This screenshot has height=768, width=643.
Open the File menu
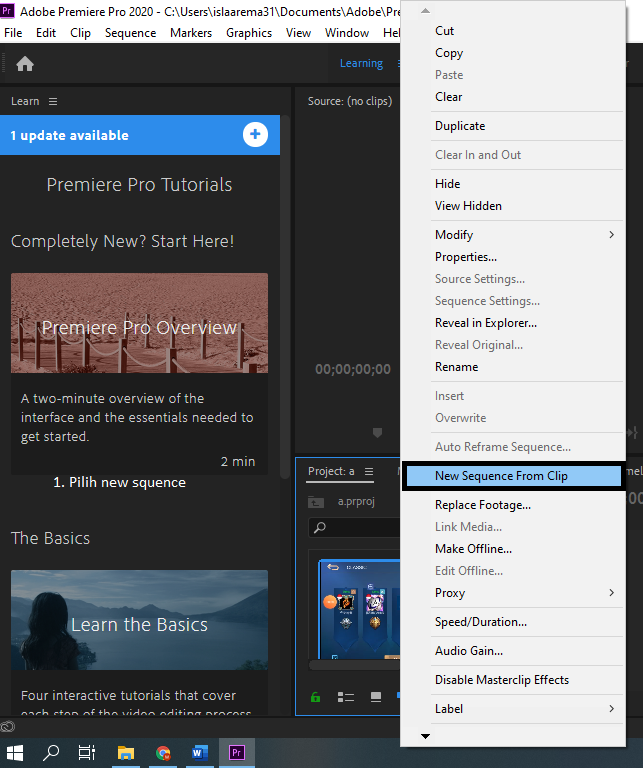[13, 33]
